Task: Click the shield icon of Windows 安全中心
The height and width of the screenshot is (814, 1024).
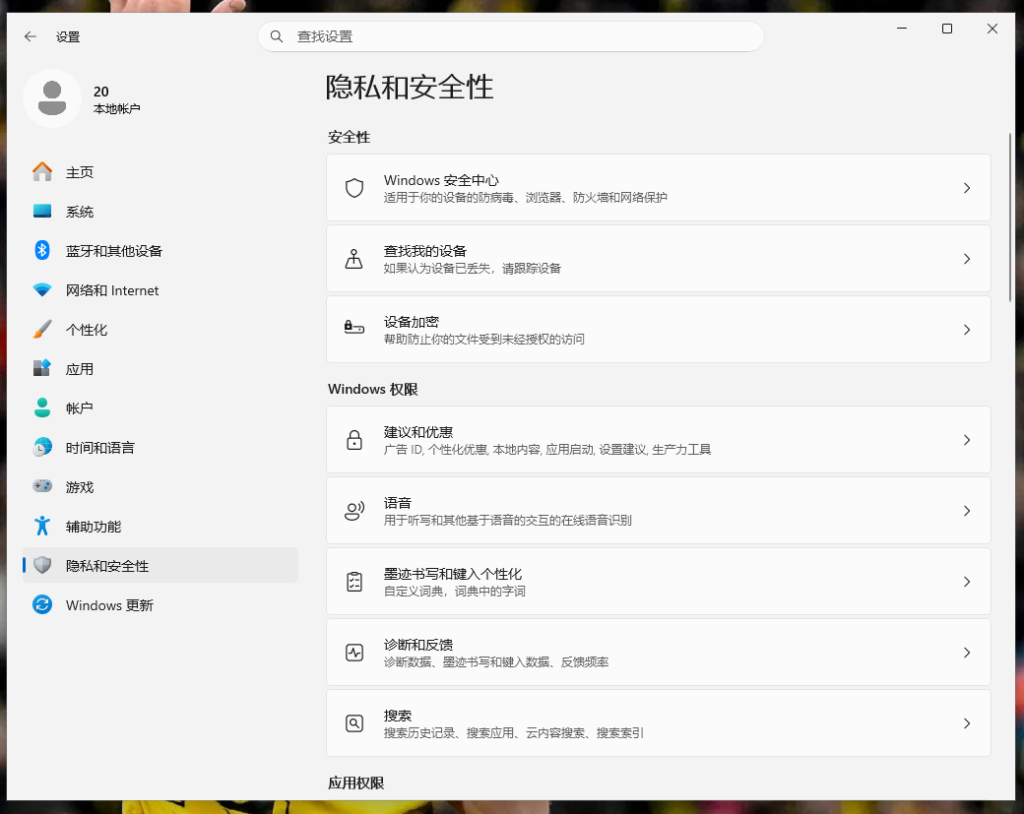Action: pyautogui.click(x=354, y=188)
